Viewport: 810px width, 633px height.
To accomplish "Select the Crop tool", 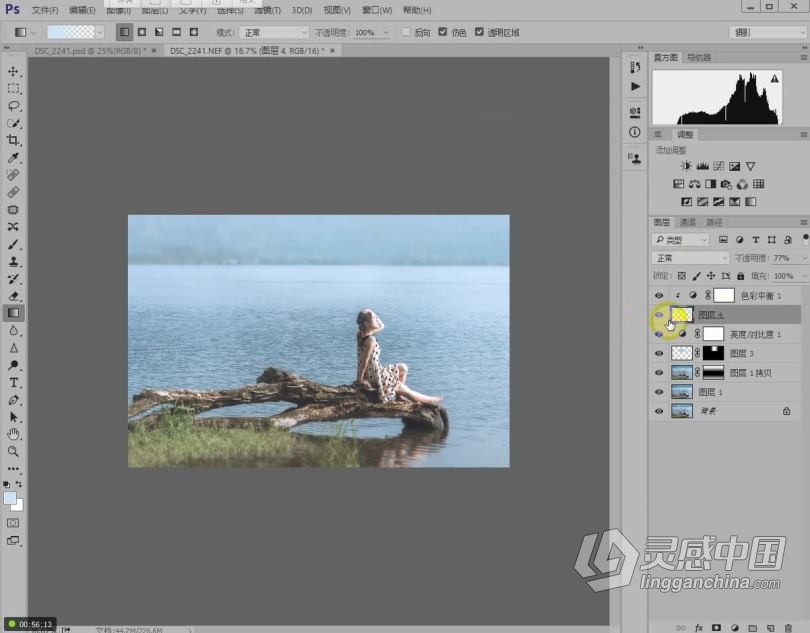I will tap(13, 141).
